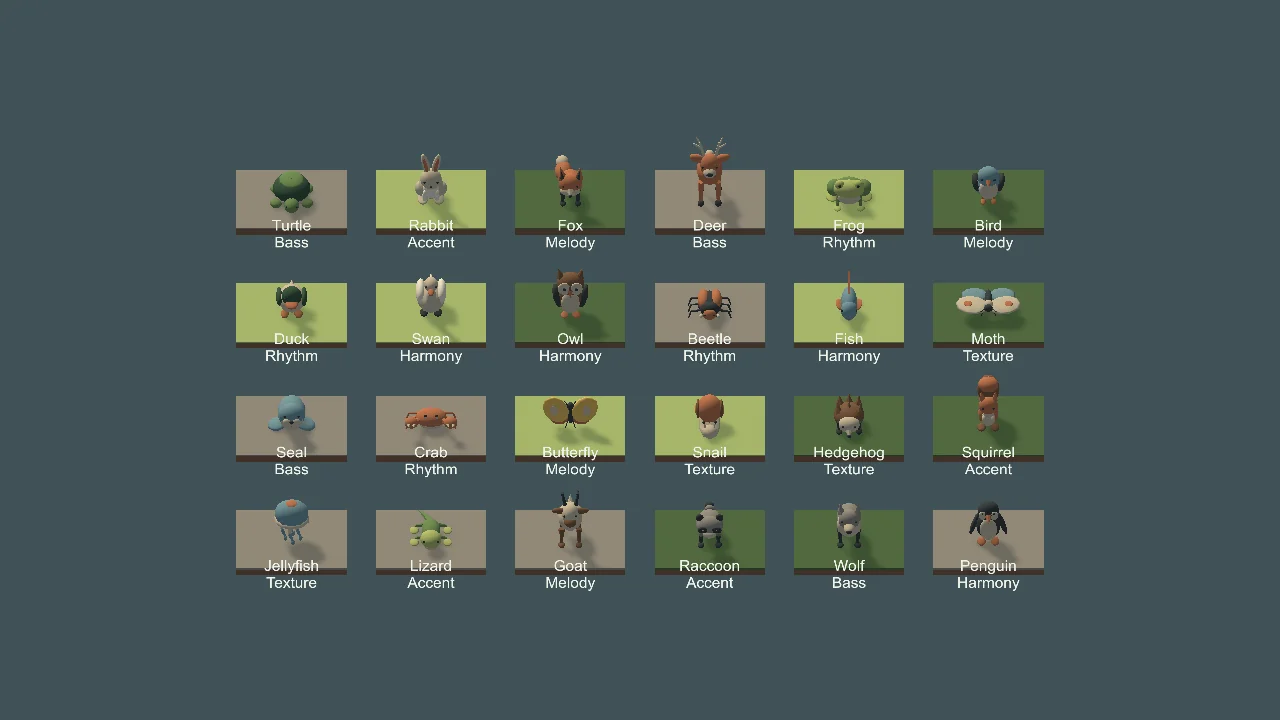
Task: Choose the Bird figure
Action: [988, 185]
